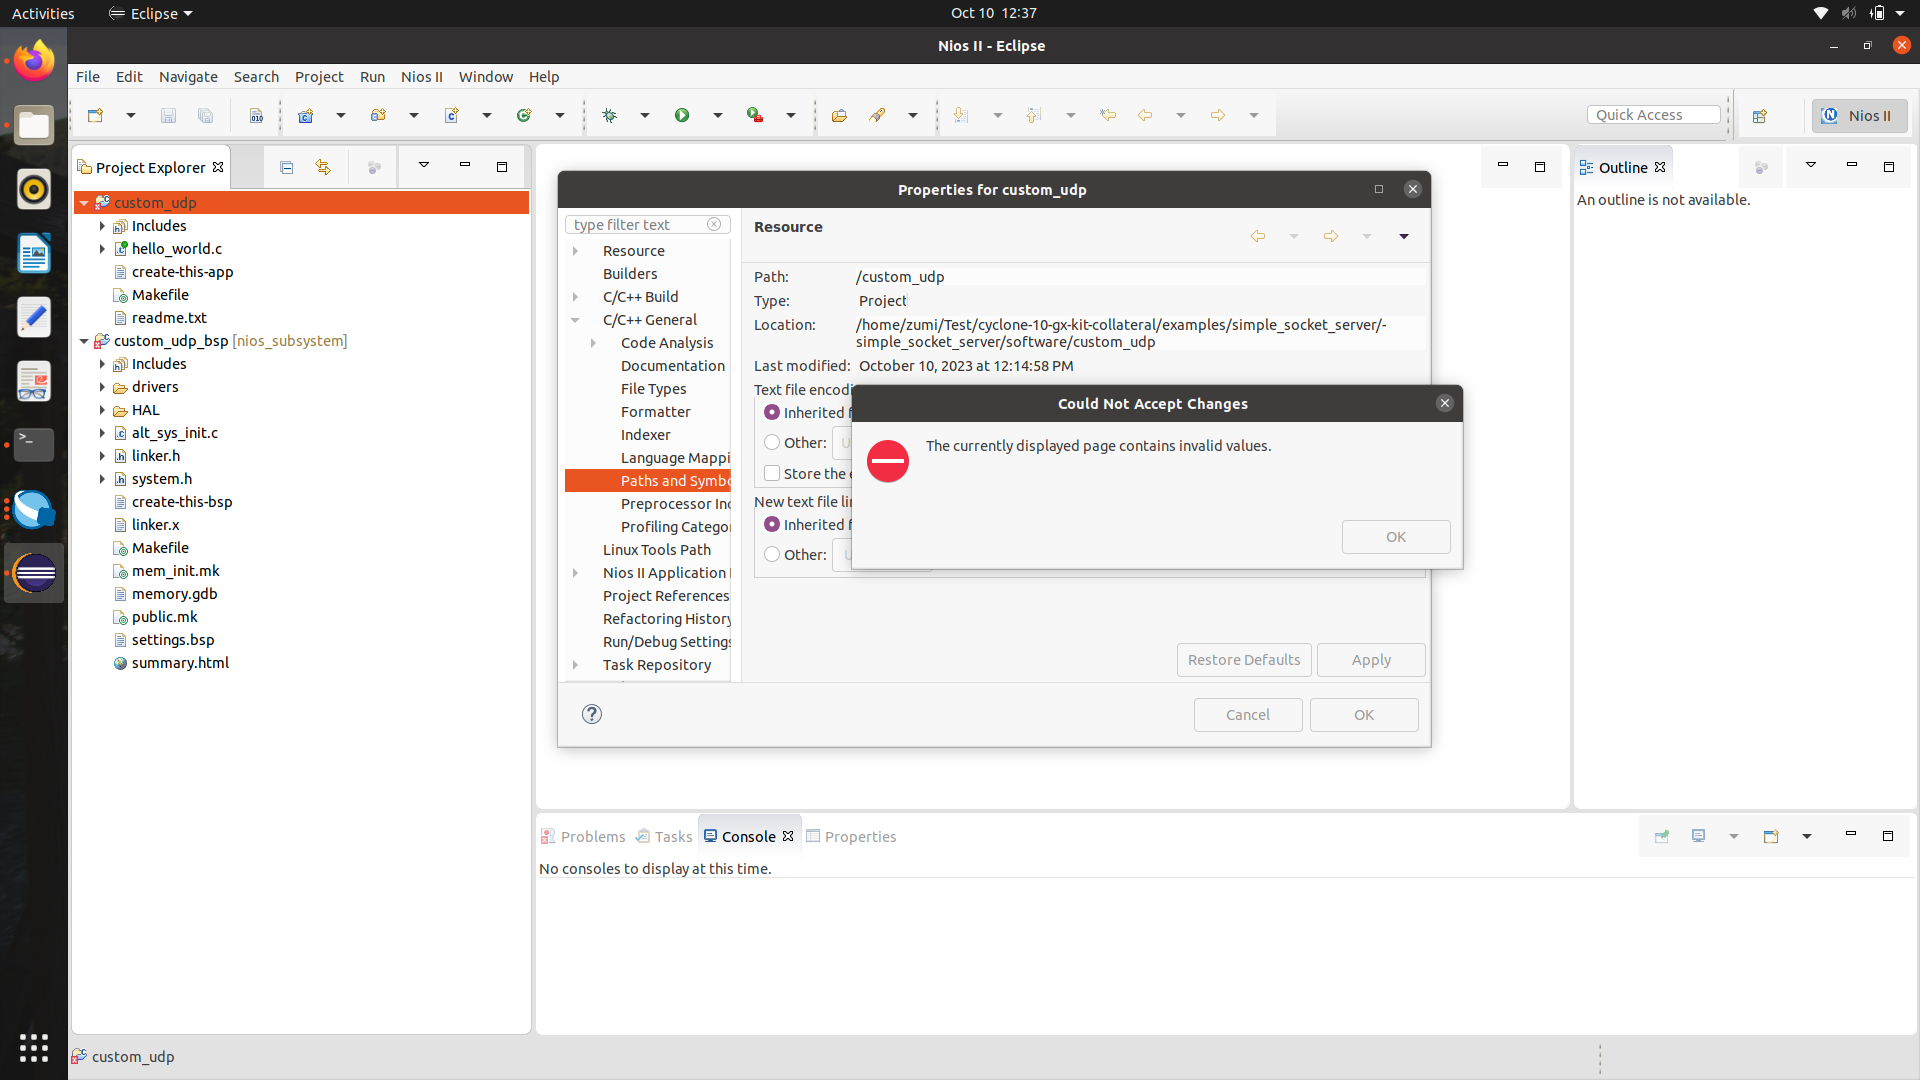Toggle the Store the encoding checkbox
Image resolution: width=1920 pixels, height=1080 pixels.
pyautogui.click(x=772, y=473)
